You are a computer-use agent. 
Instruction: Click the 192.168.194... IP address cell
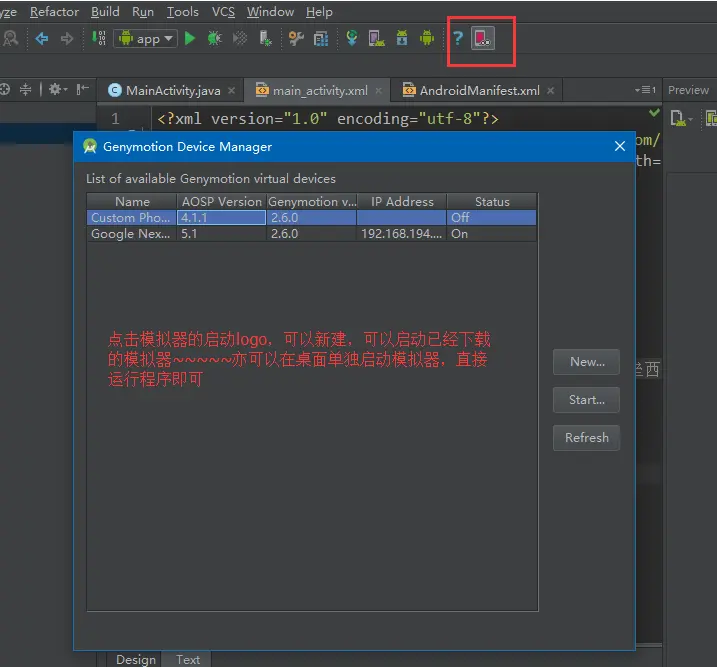(401, 234)
